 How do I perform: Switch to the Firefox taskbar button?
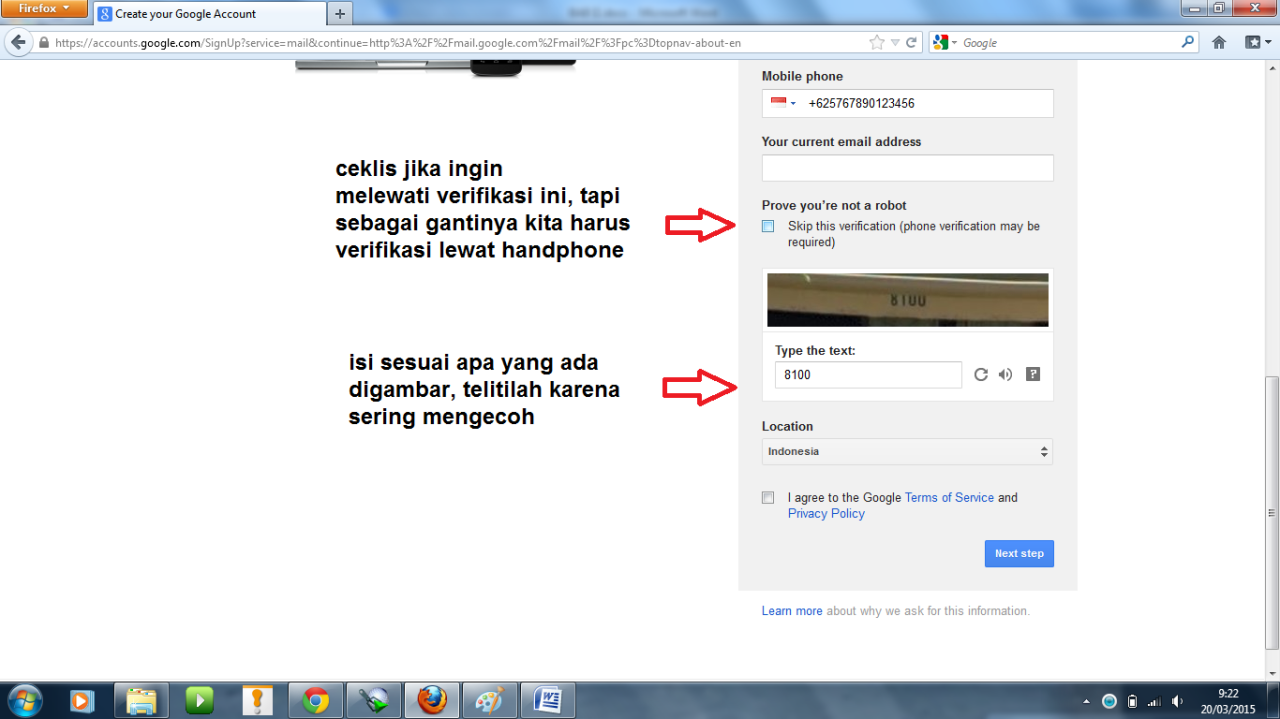click(x=432, y=700)
